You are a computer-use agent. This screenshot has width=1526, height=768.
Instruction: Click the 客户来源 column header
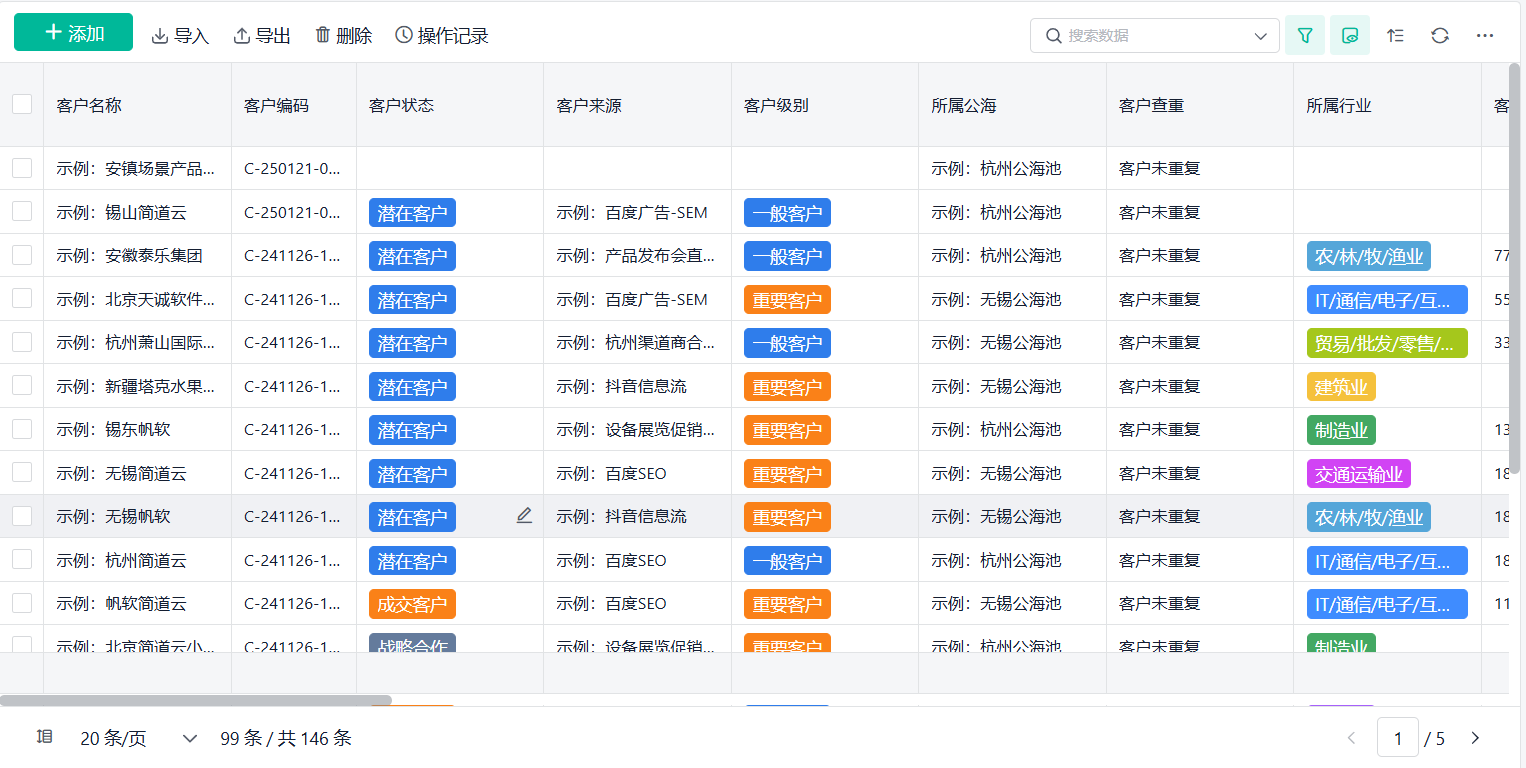click(638, 105)
